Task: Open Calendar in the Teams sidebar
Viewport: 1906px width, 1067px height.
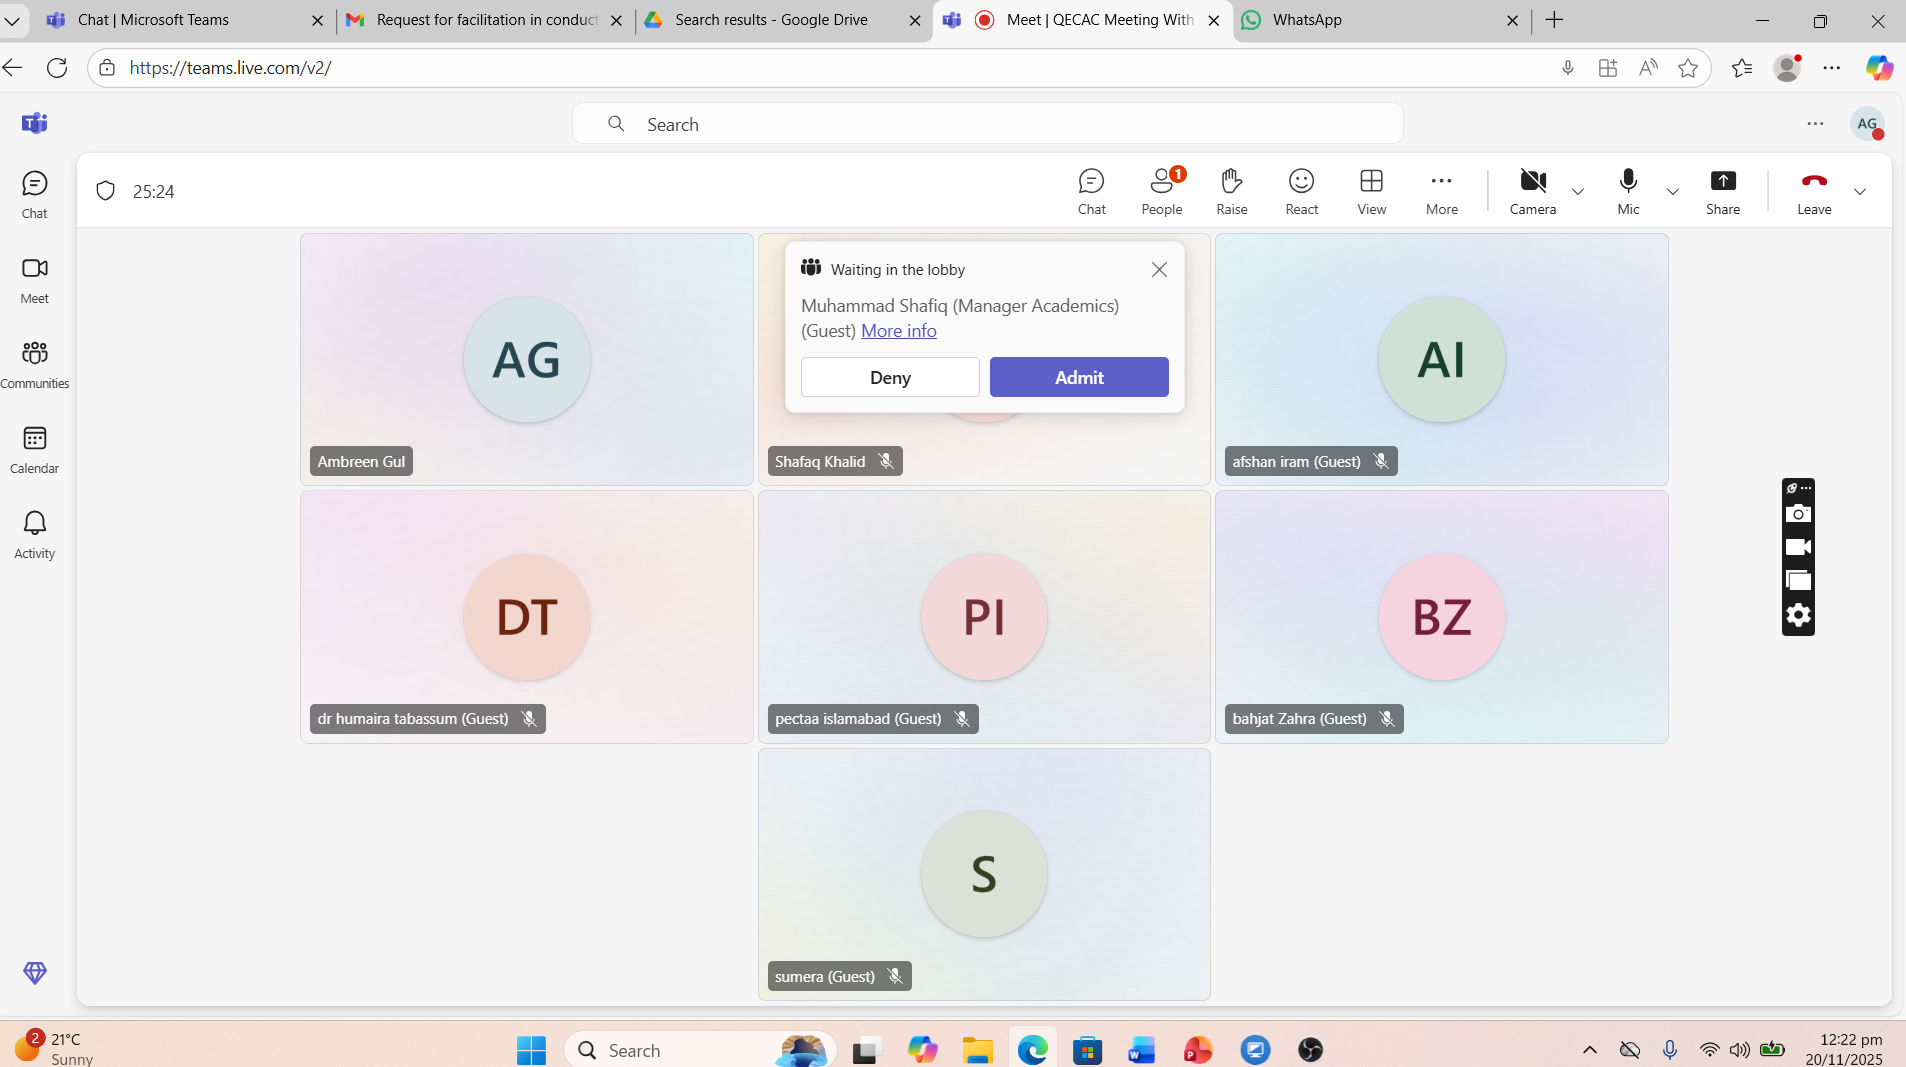Action: click(35, 449)
